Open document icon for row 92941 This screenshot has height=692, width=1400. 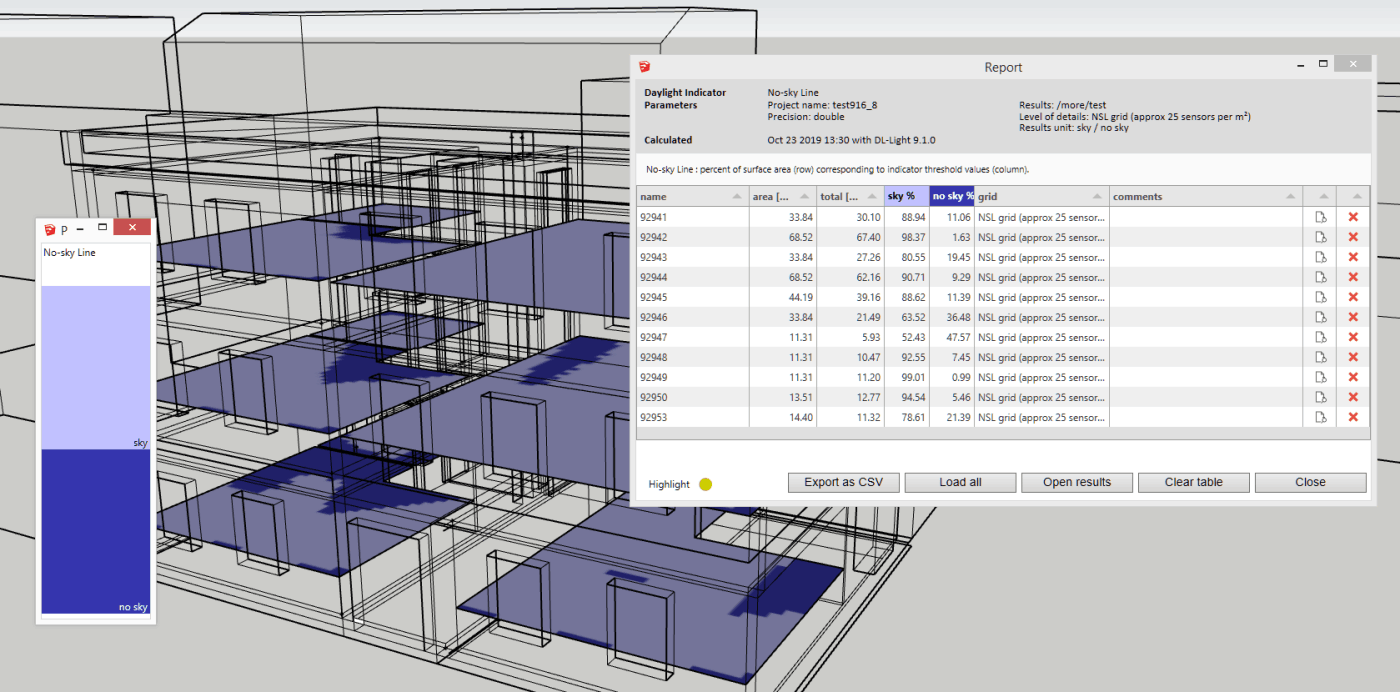[1320, 217]
